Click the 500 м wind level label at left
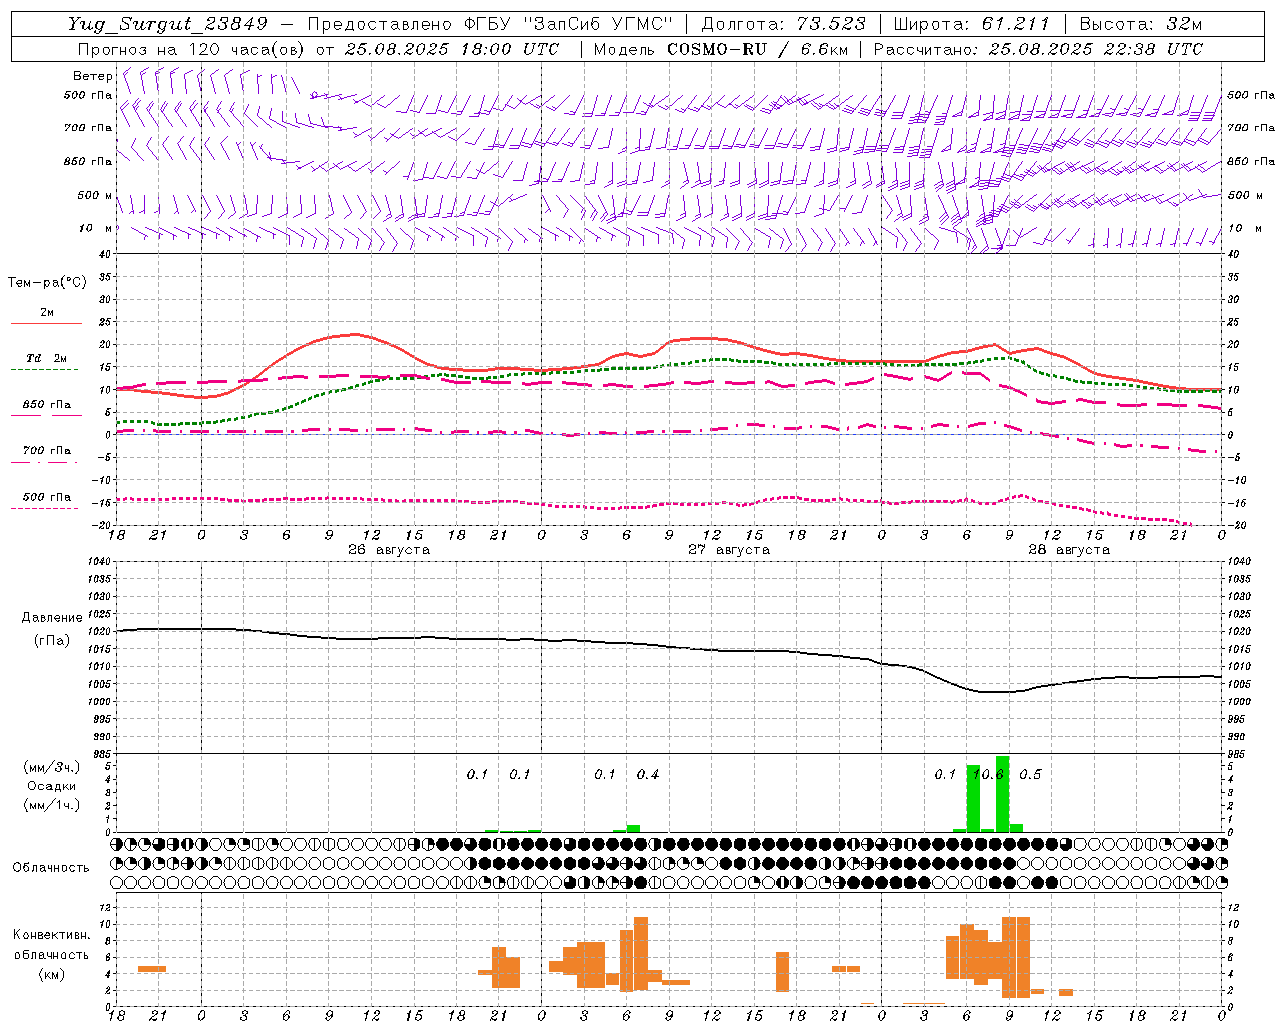Viewport: 1280px width, 1024px height. pyautogui.click(x=95, y=195)
